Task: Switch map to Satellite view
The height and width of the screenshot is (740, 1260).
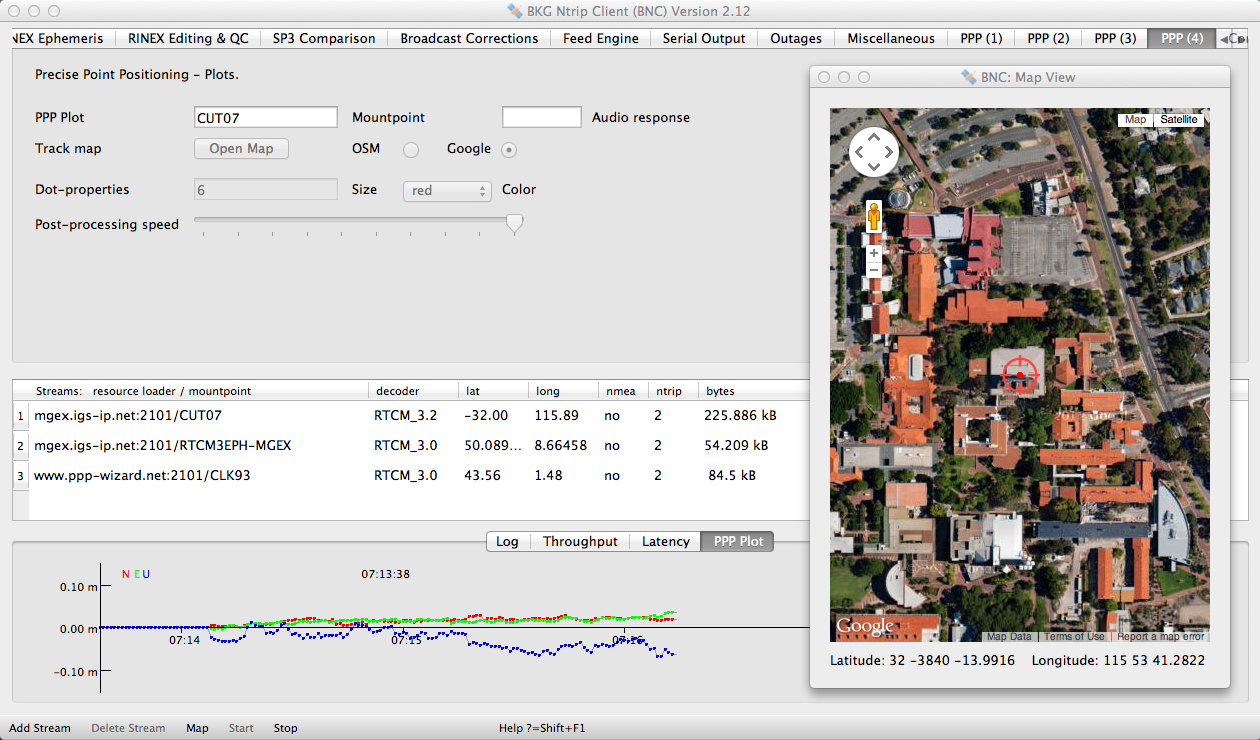Action: [1178, 120]
